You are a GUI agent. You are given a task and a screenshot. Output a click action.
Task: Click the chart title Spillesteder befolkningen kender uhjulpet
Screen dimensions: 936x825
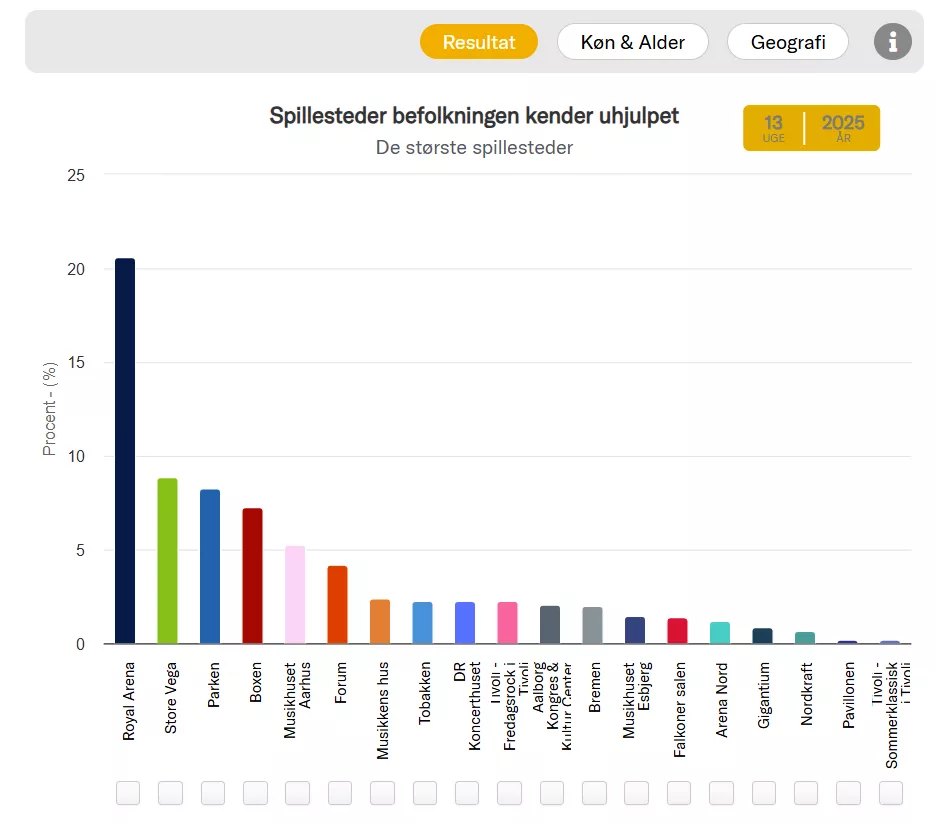tap(475, 115)
